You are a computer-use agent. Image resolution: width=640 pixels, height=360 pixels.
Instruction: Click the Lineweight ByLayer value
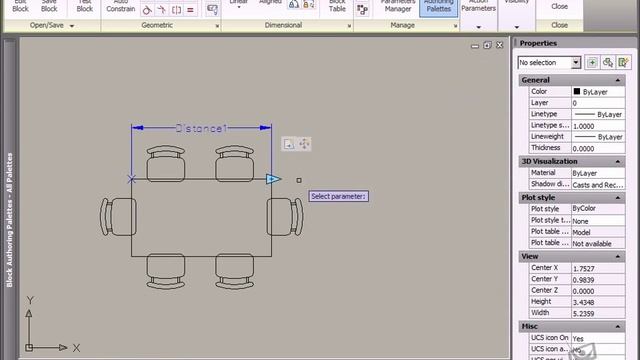[598, 137]
